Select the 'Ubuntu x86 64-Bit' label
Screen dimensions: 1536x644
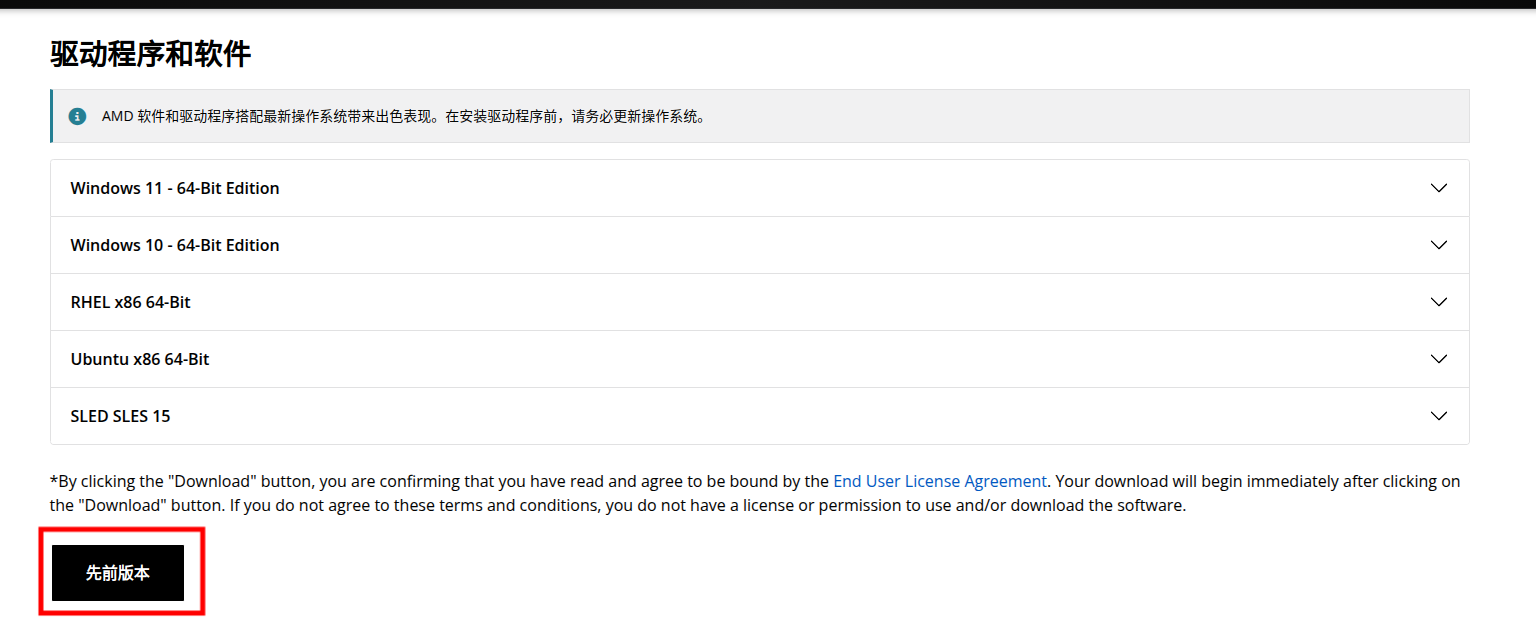click(x=140, y=359)
